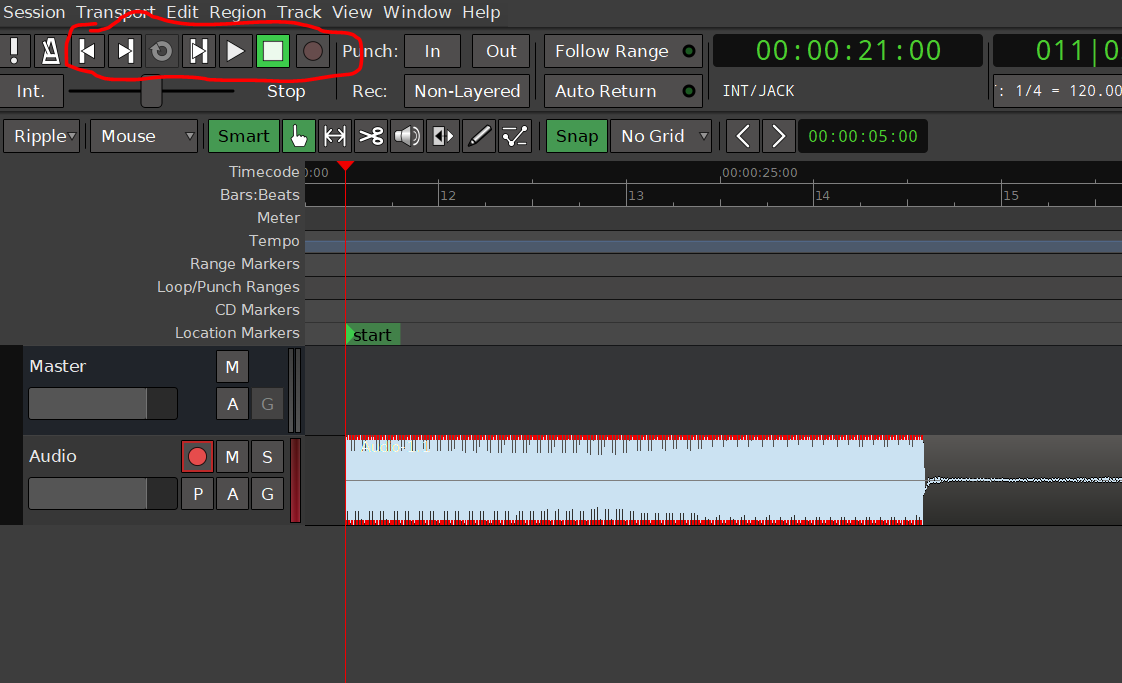The height and width of the screenshot is (683, 1122).
Task: Click the shuttle speed slider handle
Action: 151,91
